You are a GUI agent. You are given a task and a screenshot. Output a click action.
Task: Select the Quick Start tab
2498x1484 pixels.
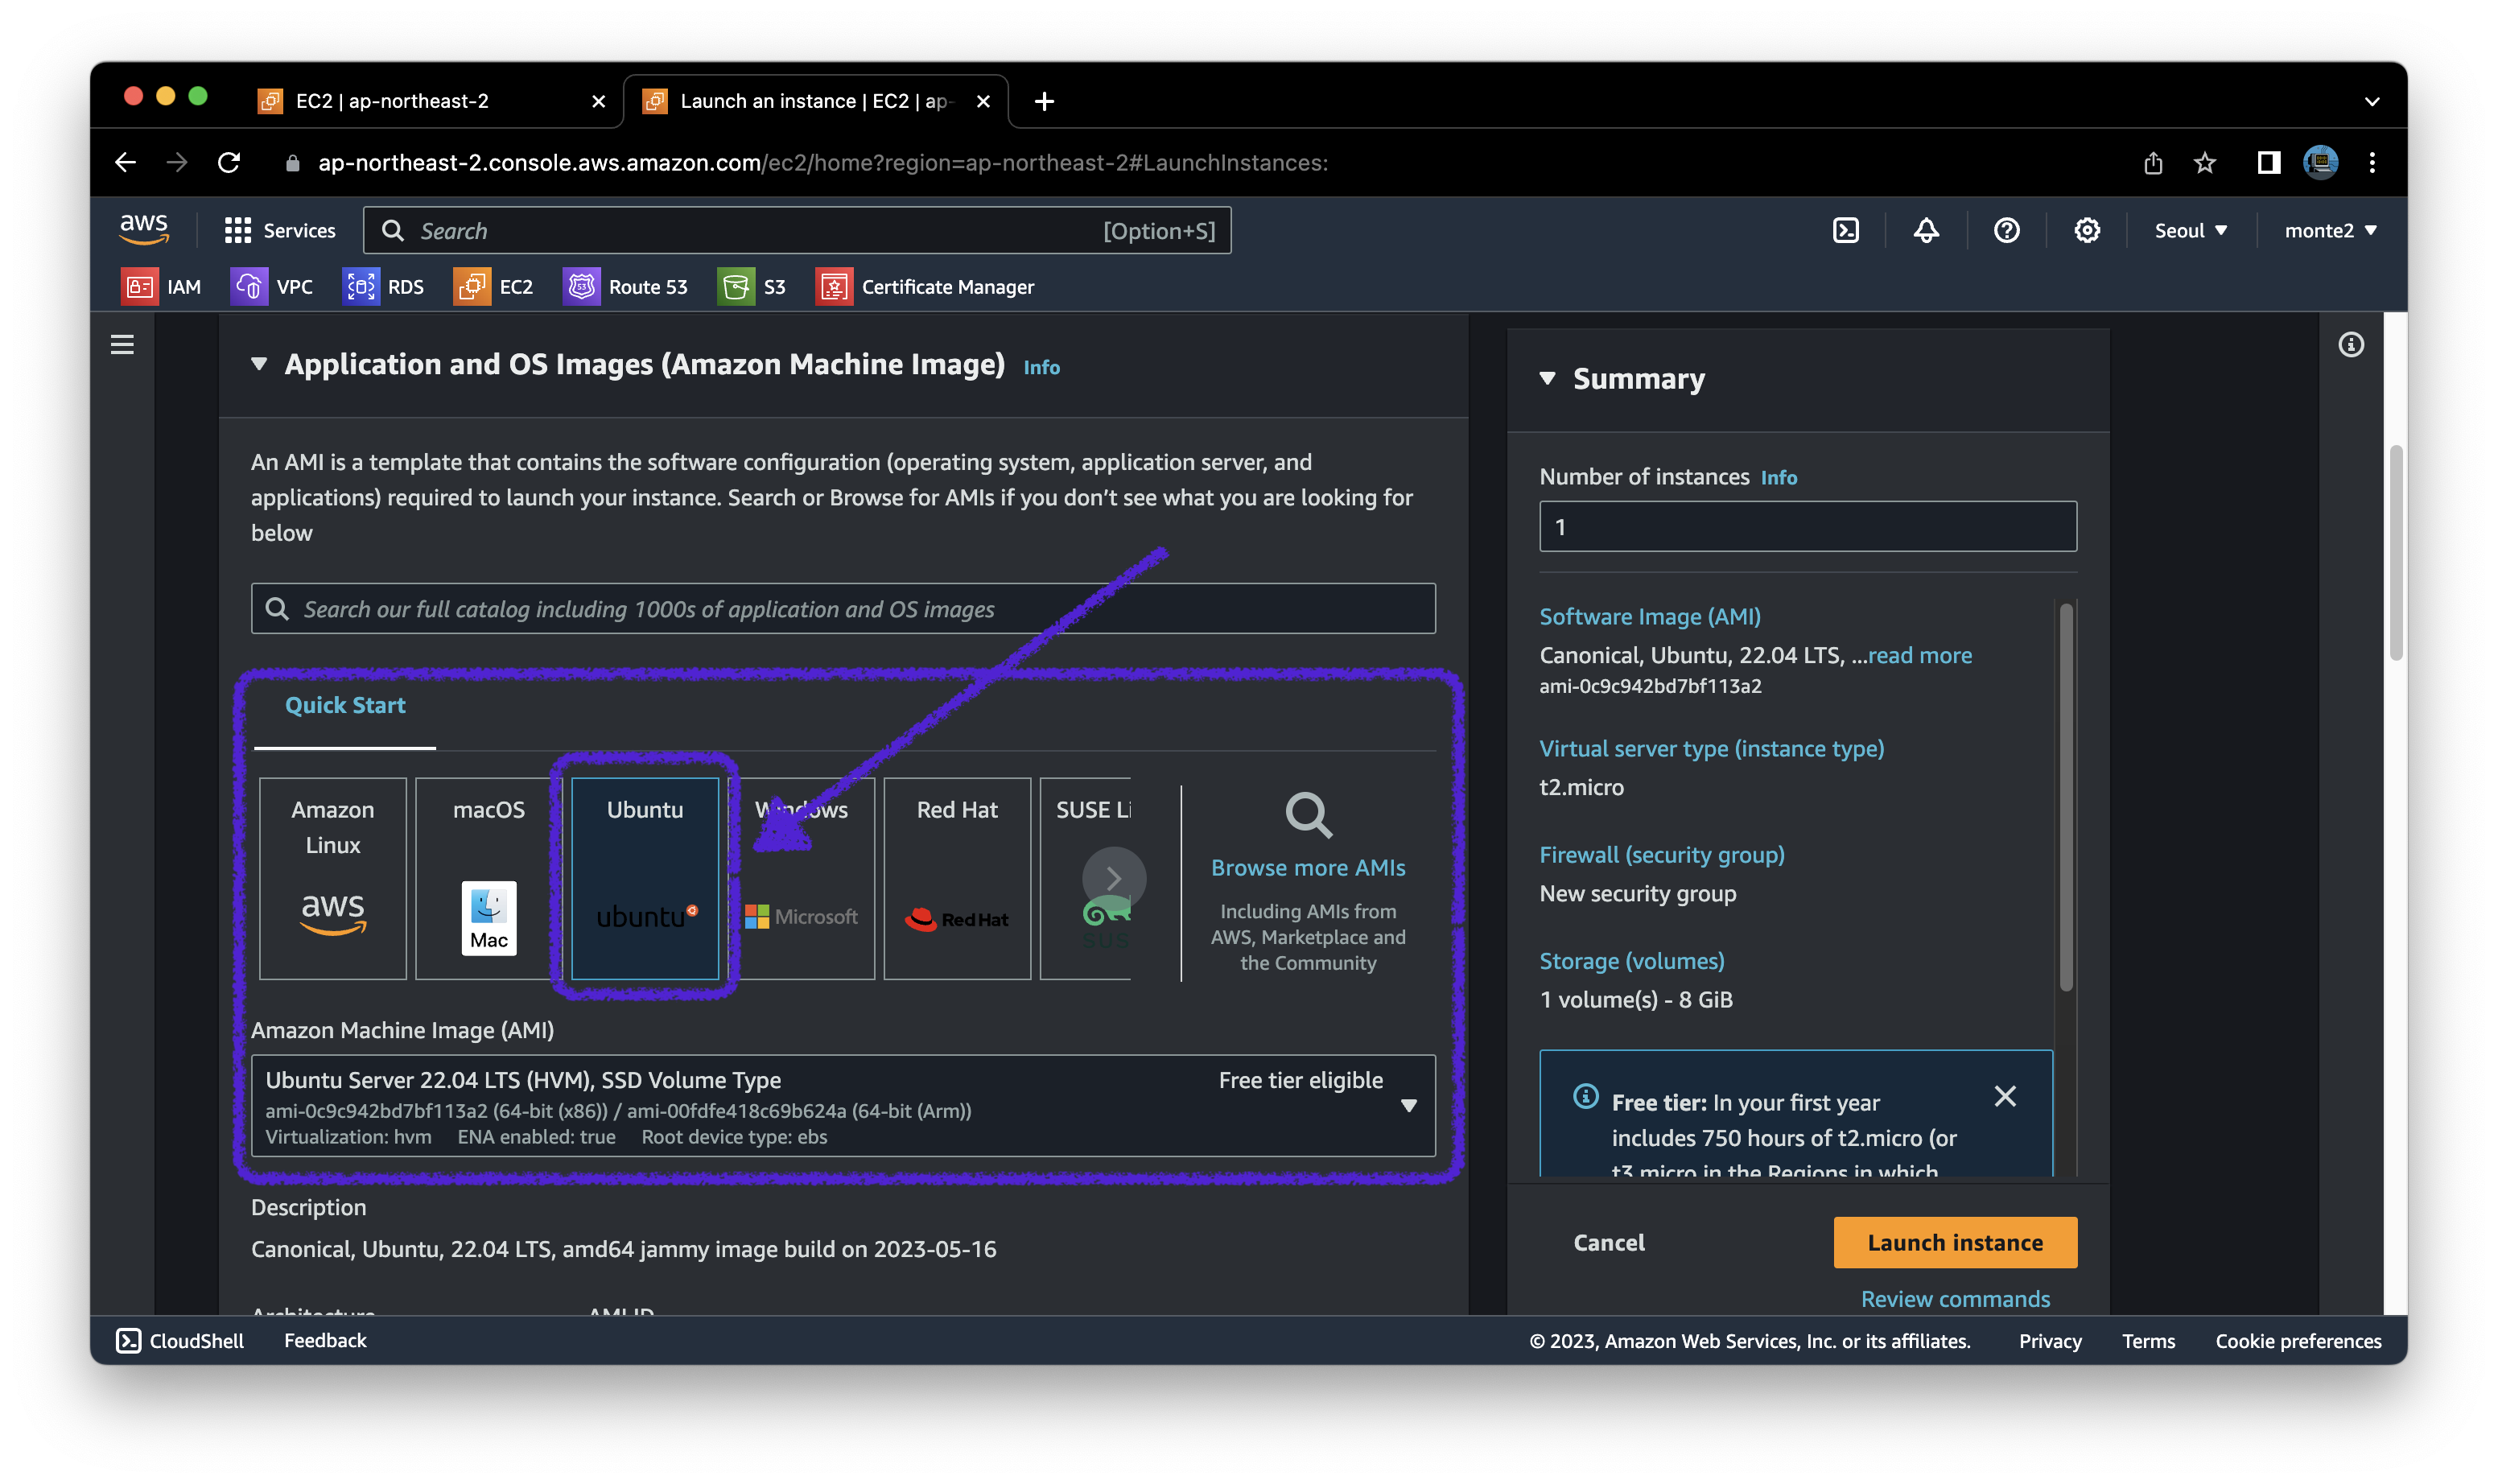coord(345,706)
